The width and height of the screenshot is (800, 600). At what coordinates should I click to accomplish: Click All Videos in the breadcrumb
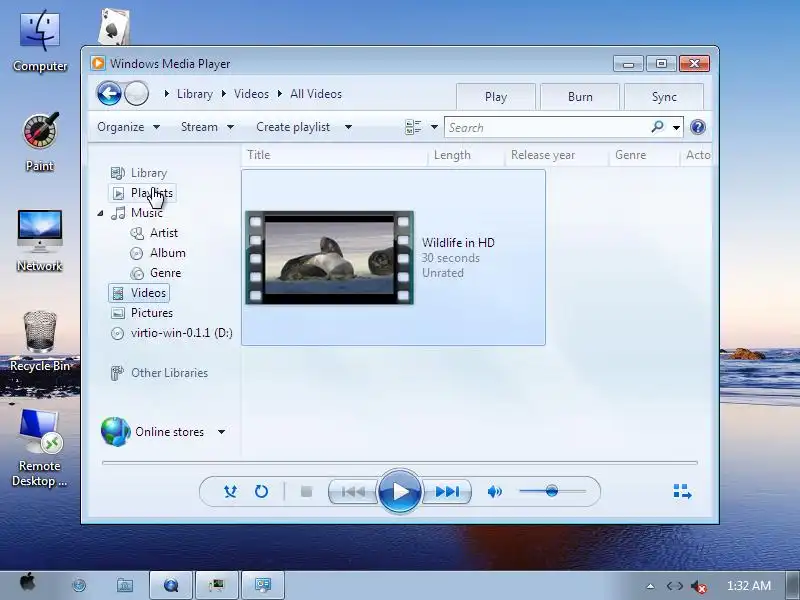316,94
